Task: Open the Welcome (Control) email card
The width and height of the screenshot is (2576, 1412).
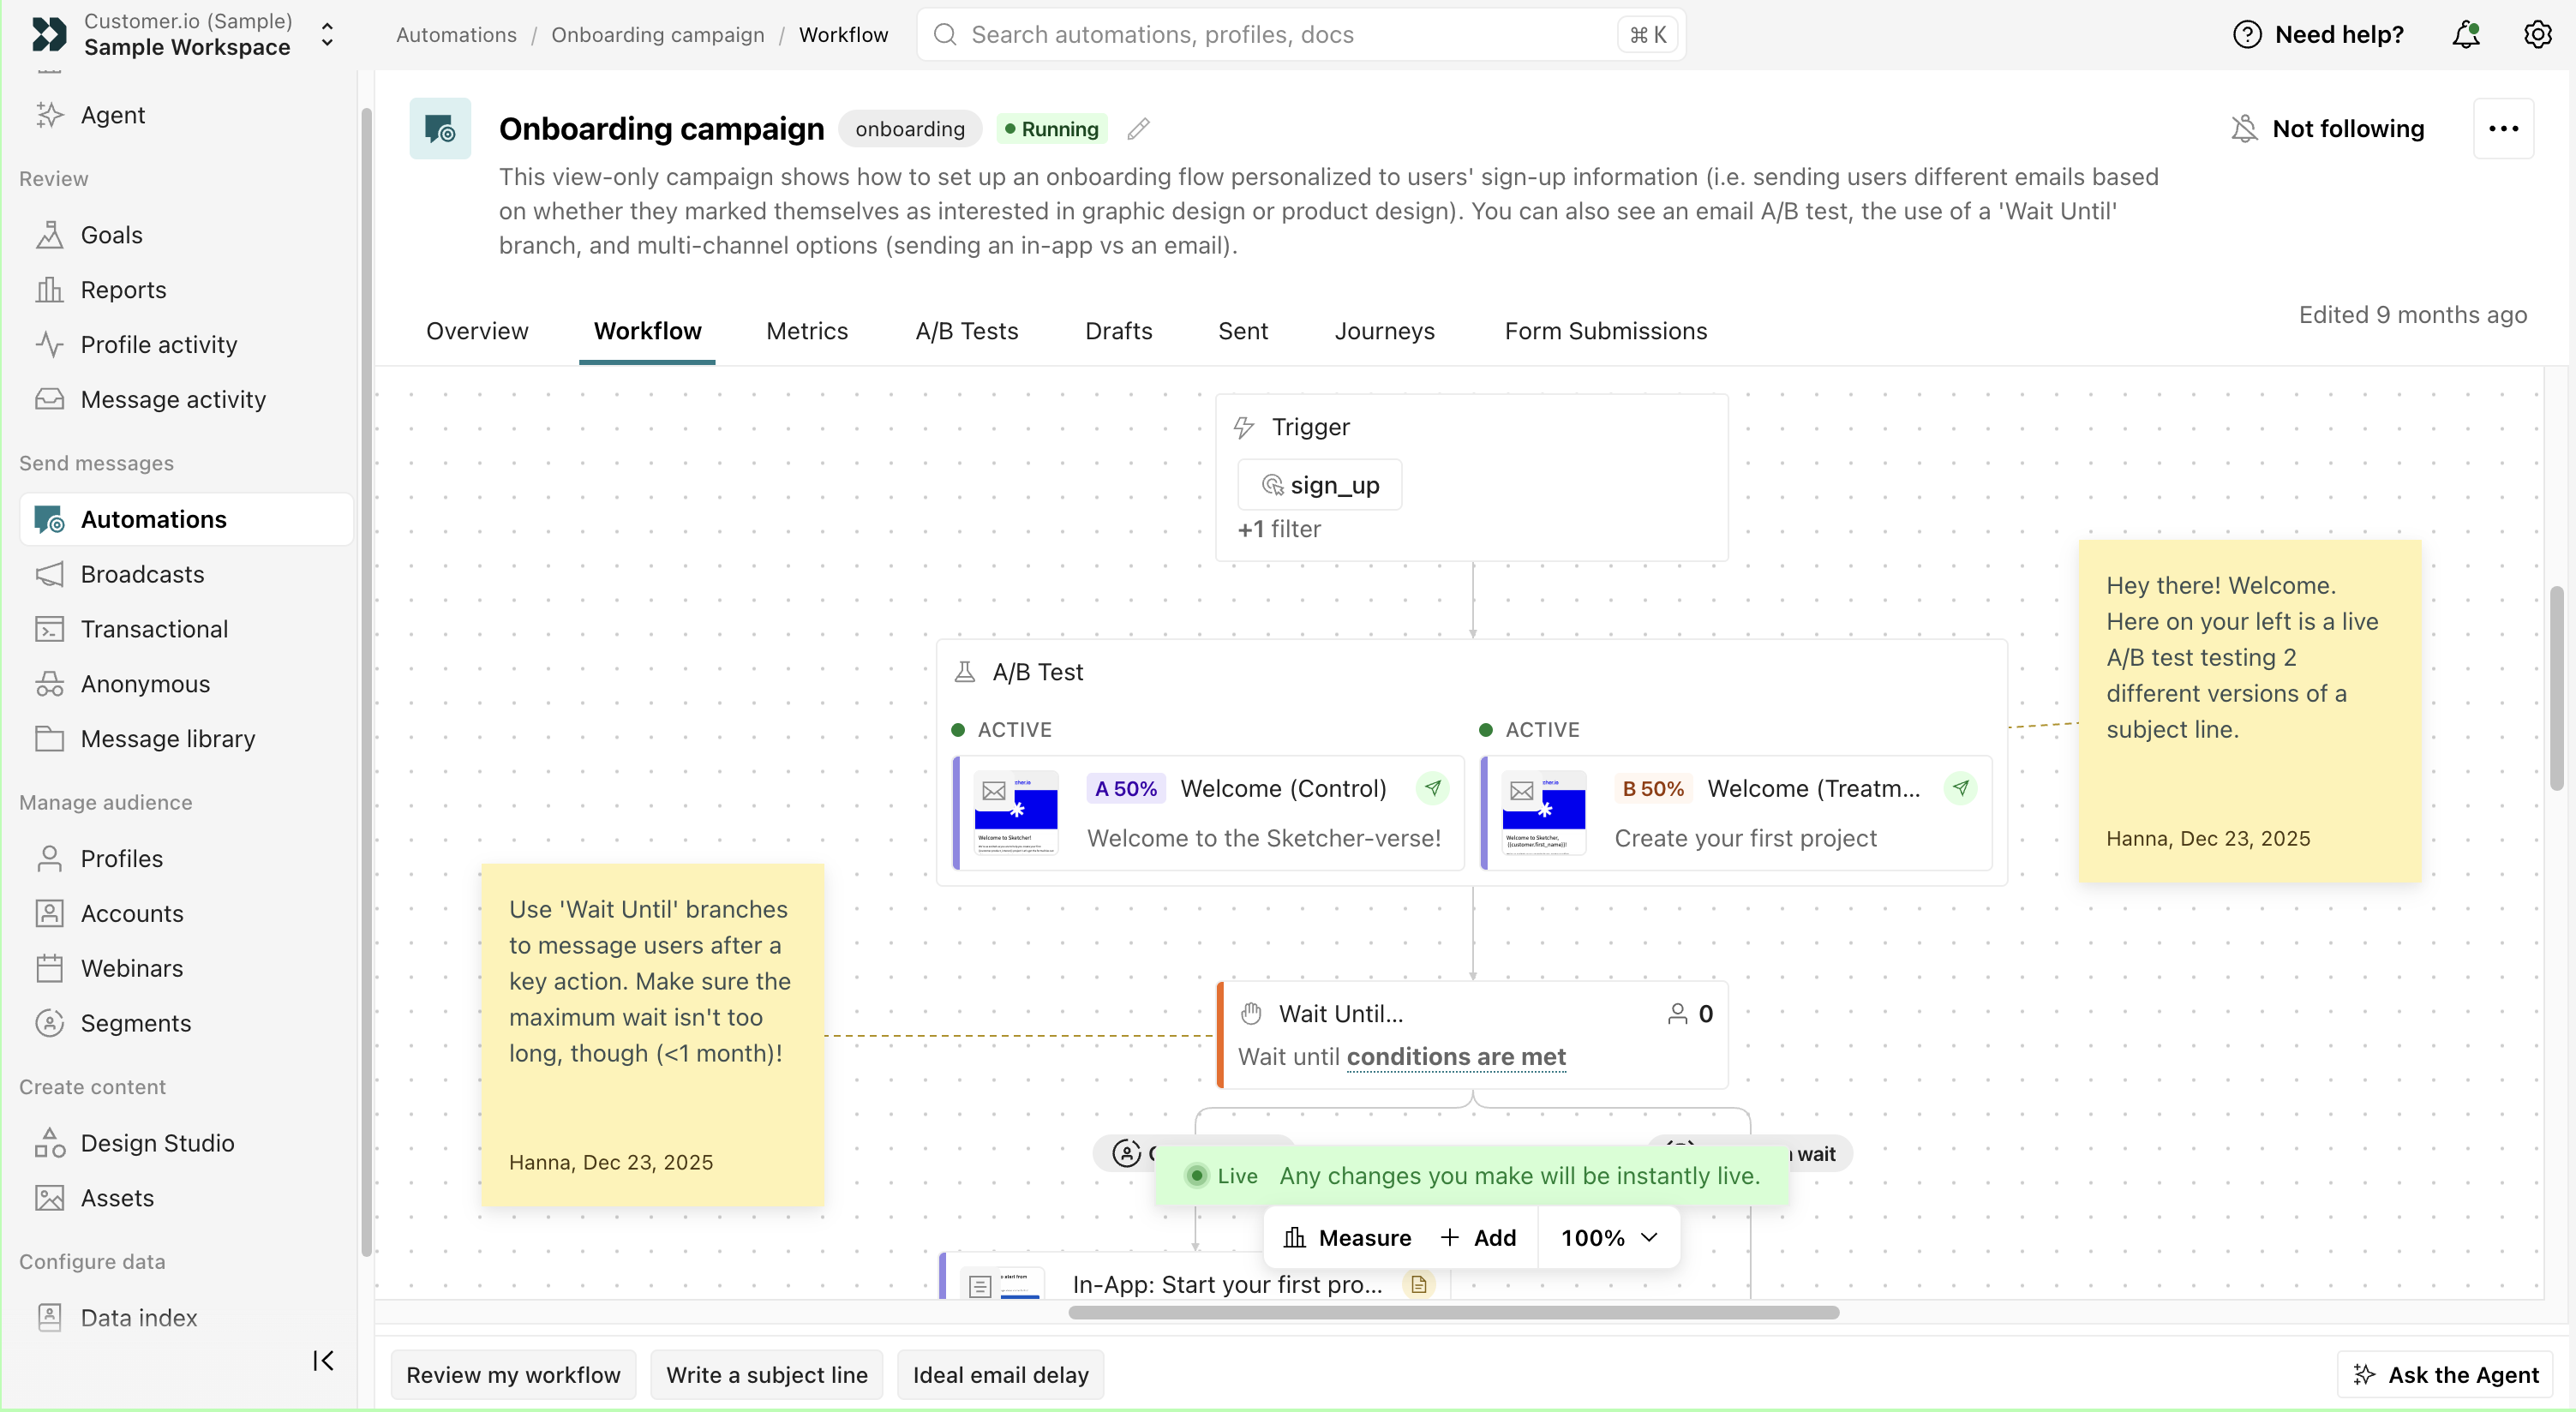Action: (1208, 813)
